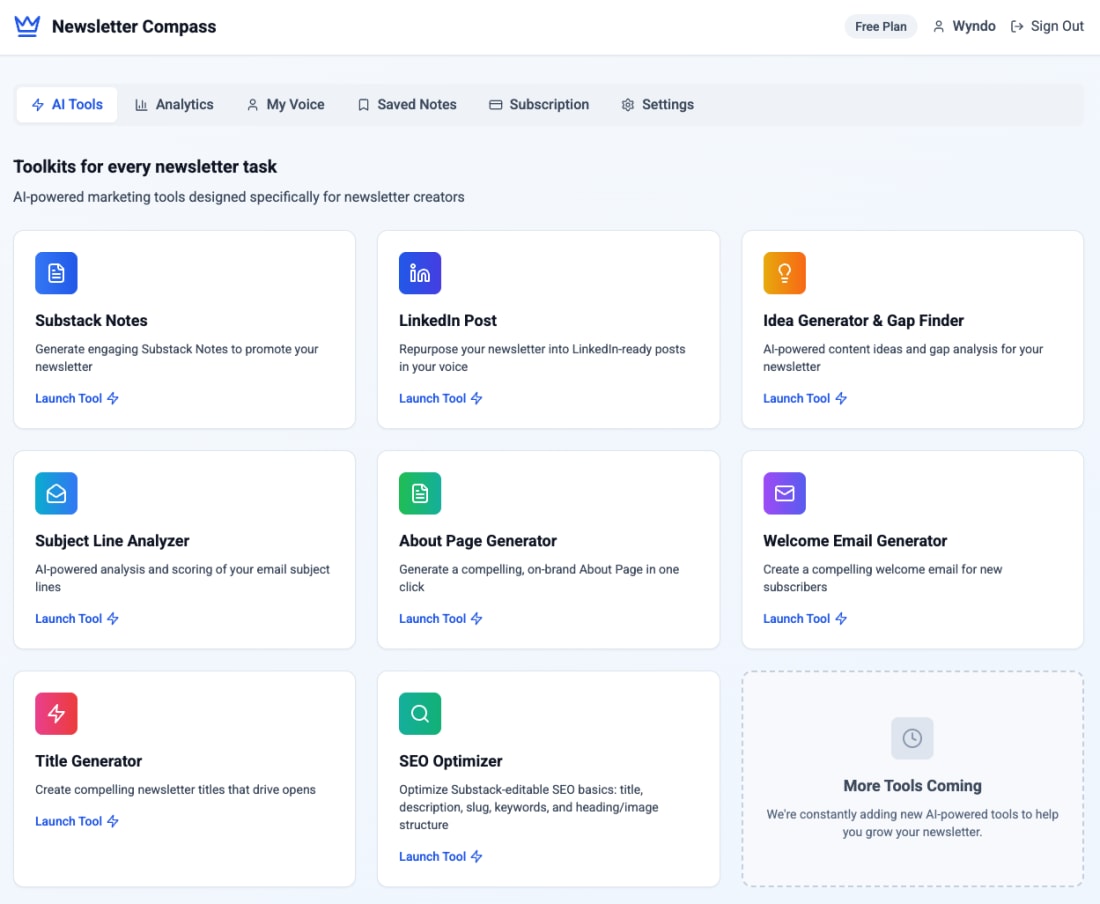Image resolution: width=1100 pixels, height=904 pixels.
Task: Click the person icon in My Voice tab
Action: (252, 104)
